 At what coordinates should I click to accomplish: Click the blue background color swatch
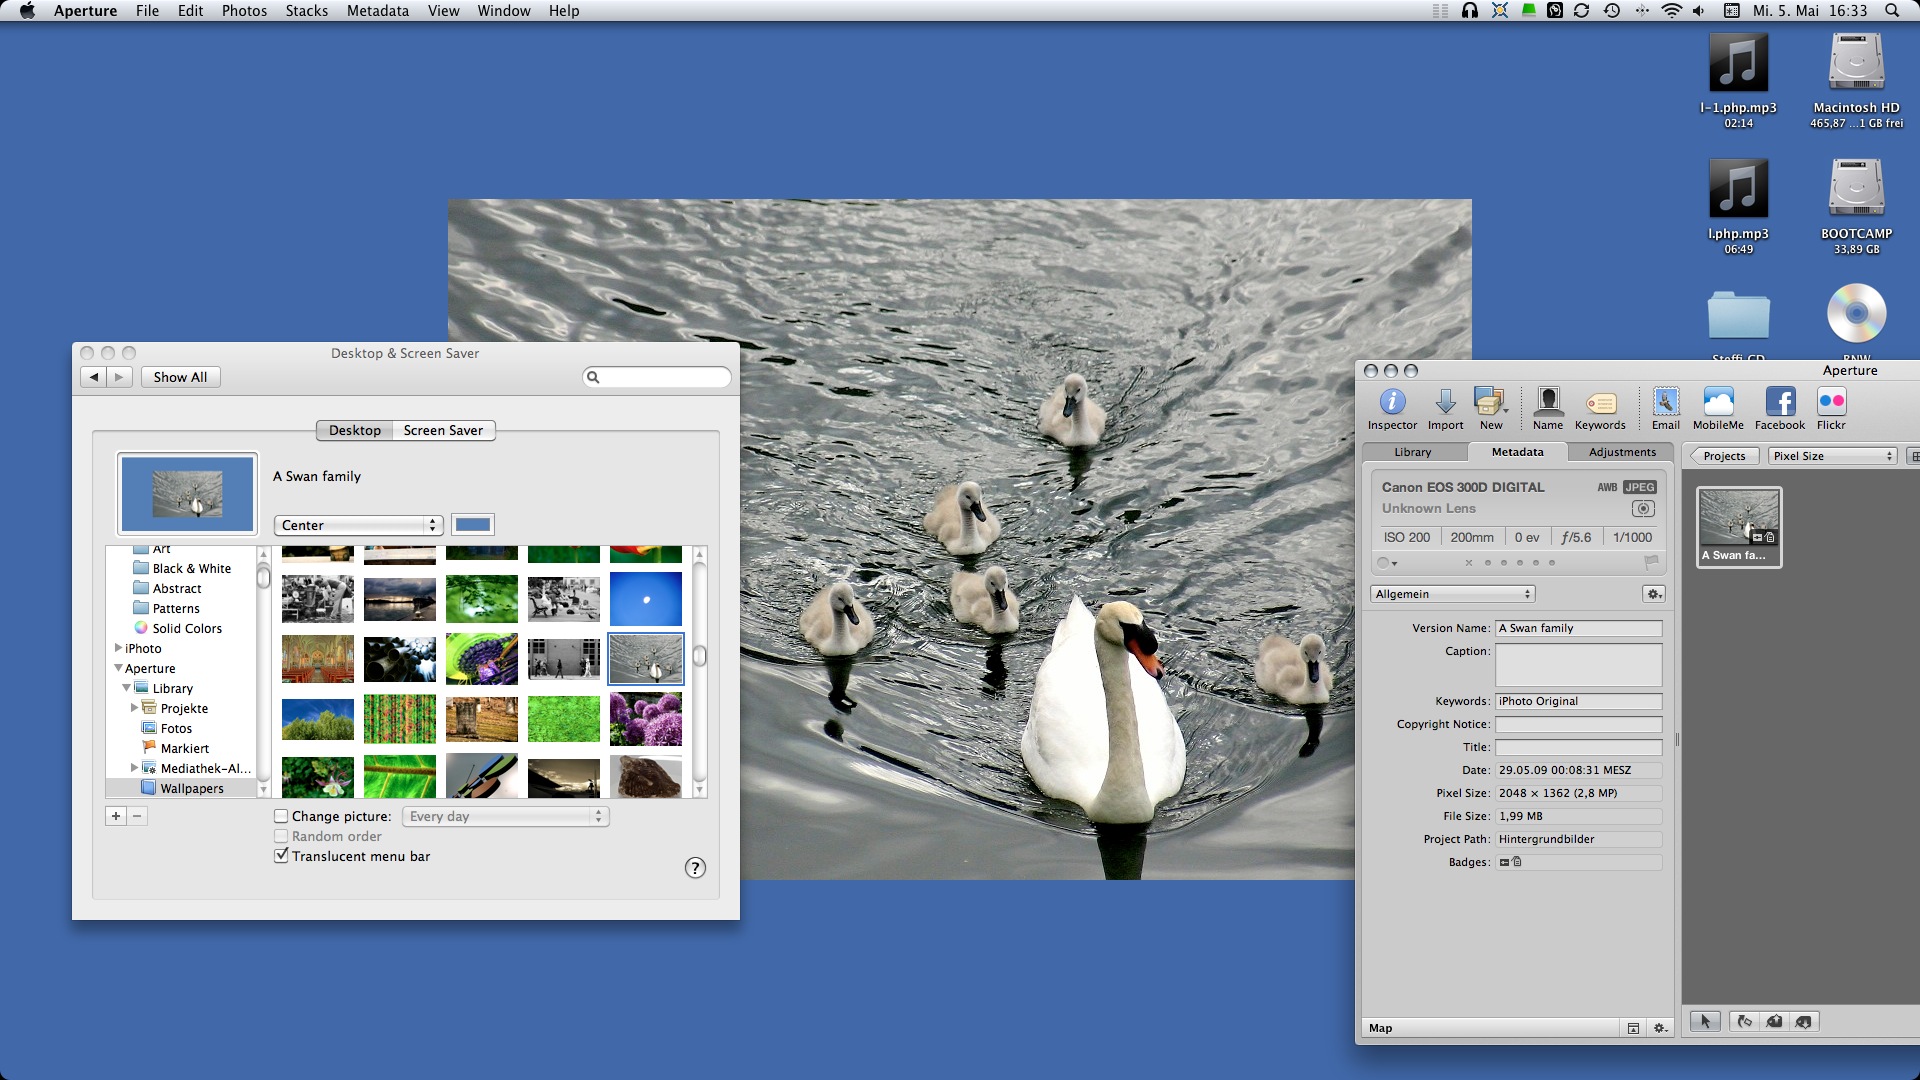473,525
